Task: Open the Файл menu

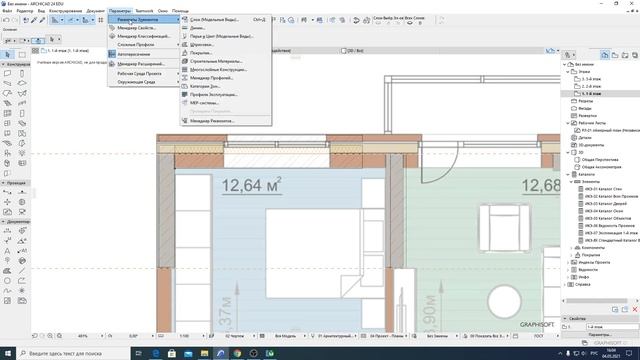Action: click(7, 11)
